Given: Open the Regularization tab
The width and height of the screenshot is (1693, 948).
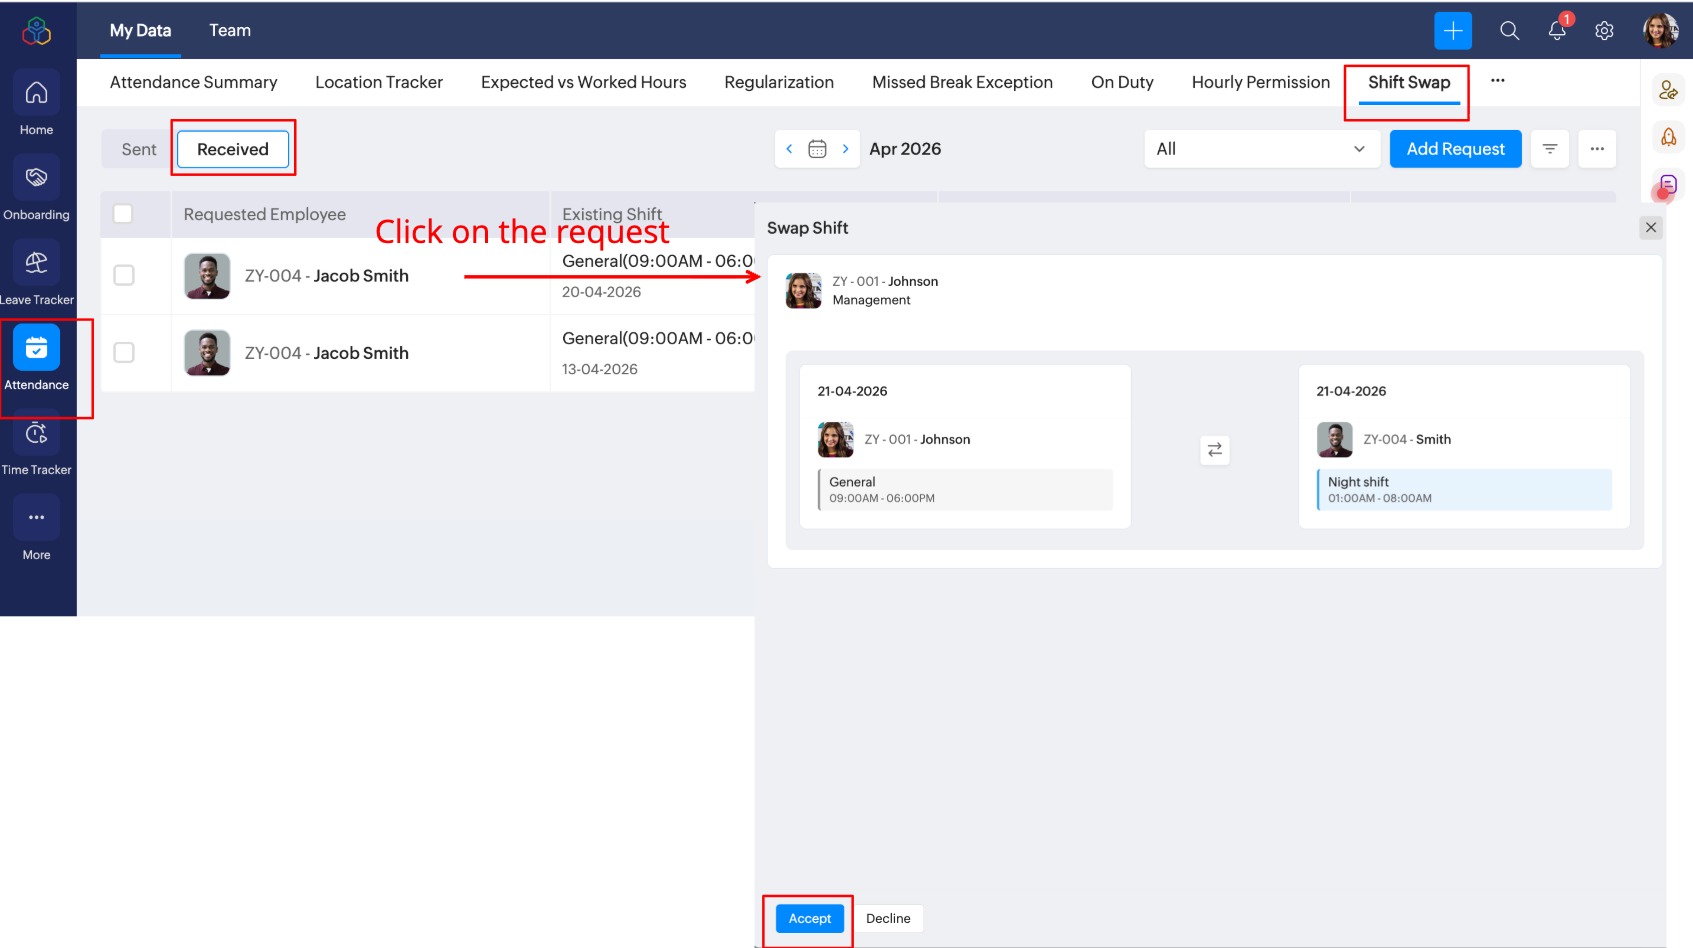Looking at the screenshot, I should [x=779, y=82].
